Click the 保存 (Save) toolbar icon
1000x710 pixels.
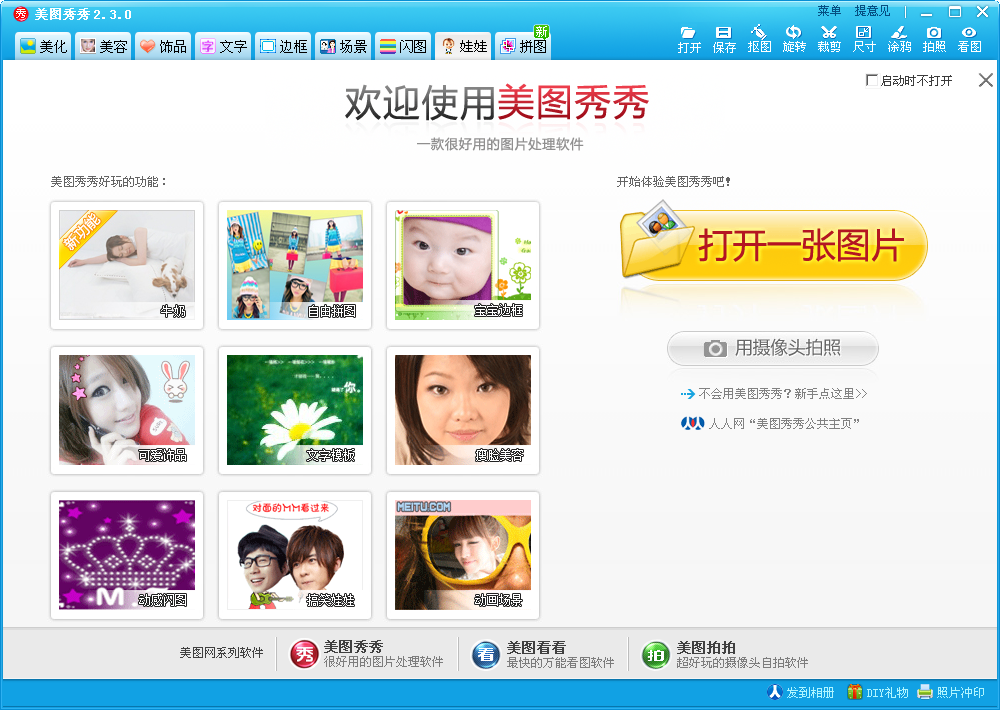pos(724,39)
